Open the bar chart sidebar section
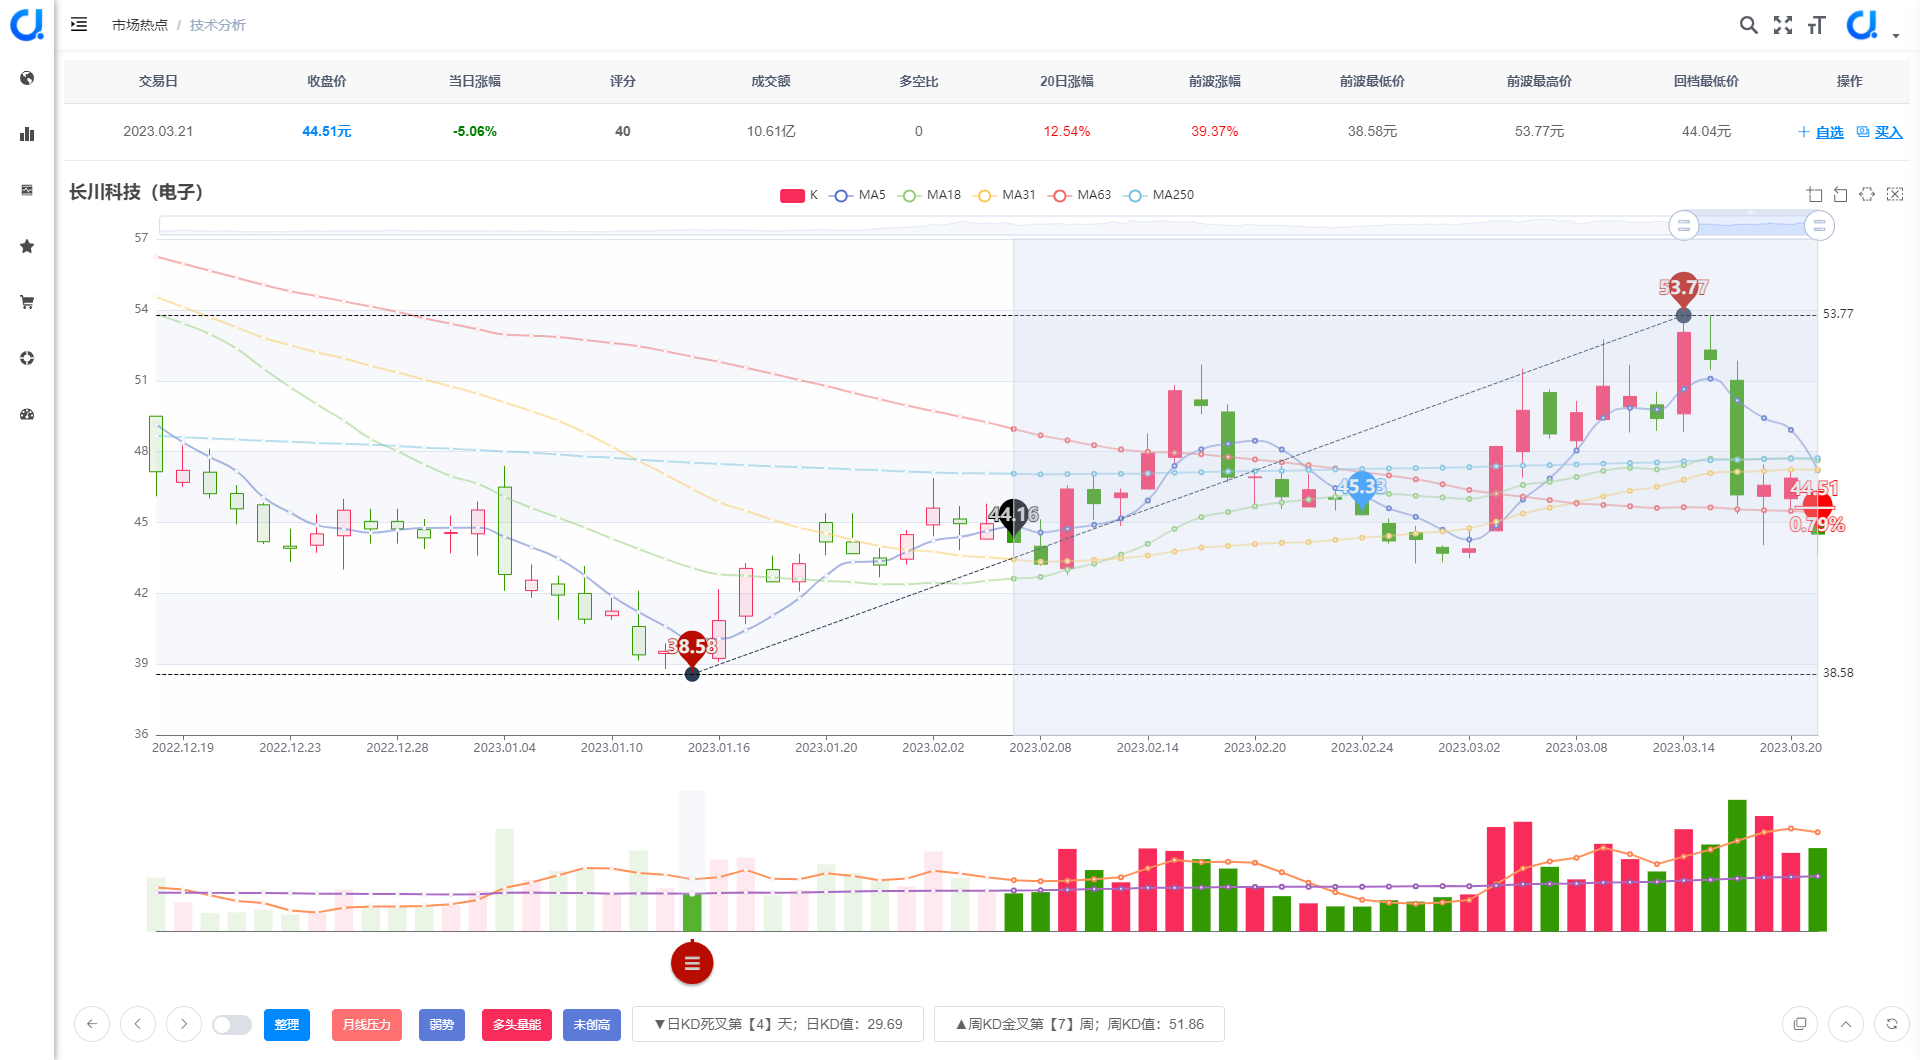The width and height of the screenshot is (1920, 1060). point(27,134)
